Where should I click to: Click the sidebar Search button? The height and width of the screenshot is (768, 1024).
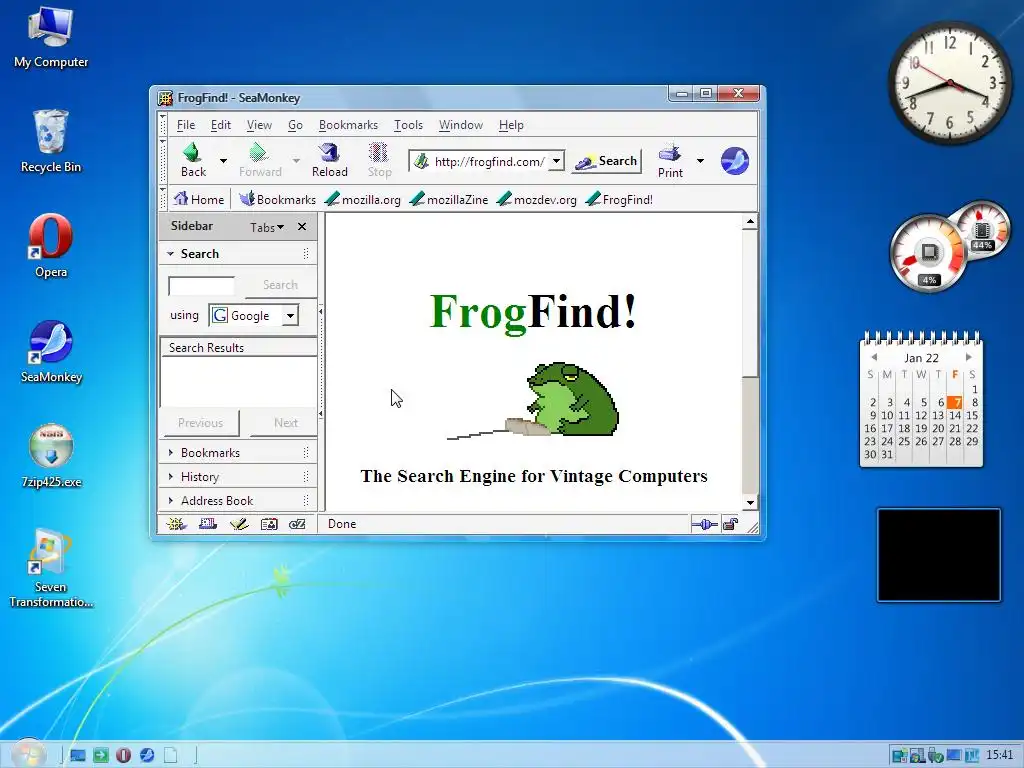click(x=280, y=285)
